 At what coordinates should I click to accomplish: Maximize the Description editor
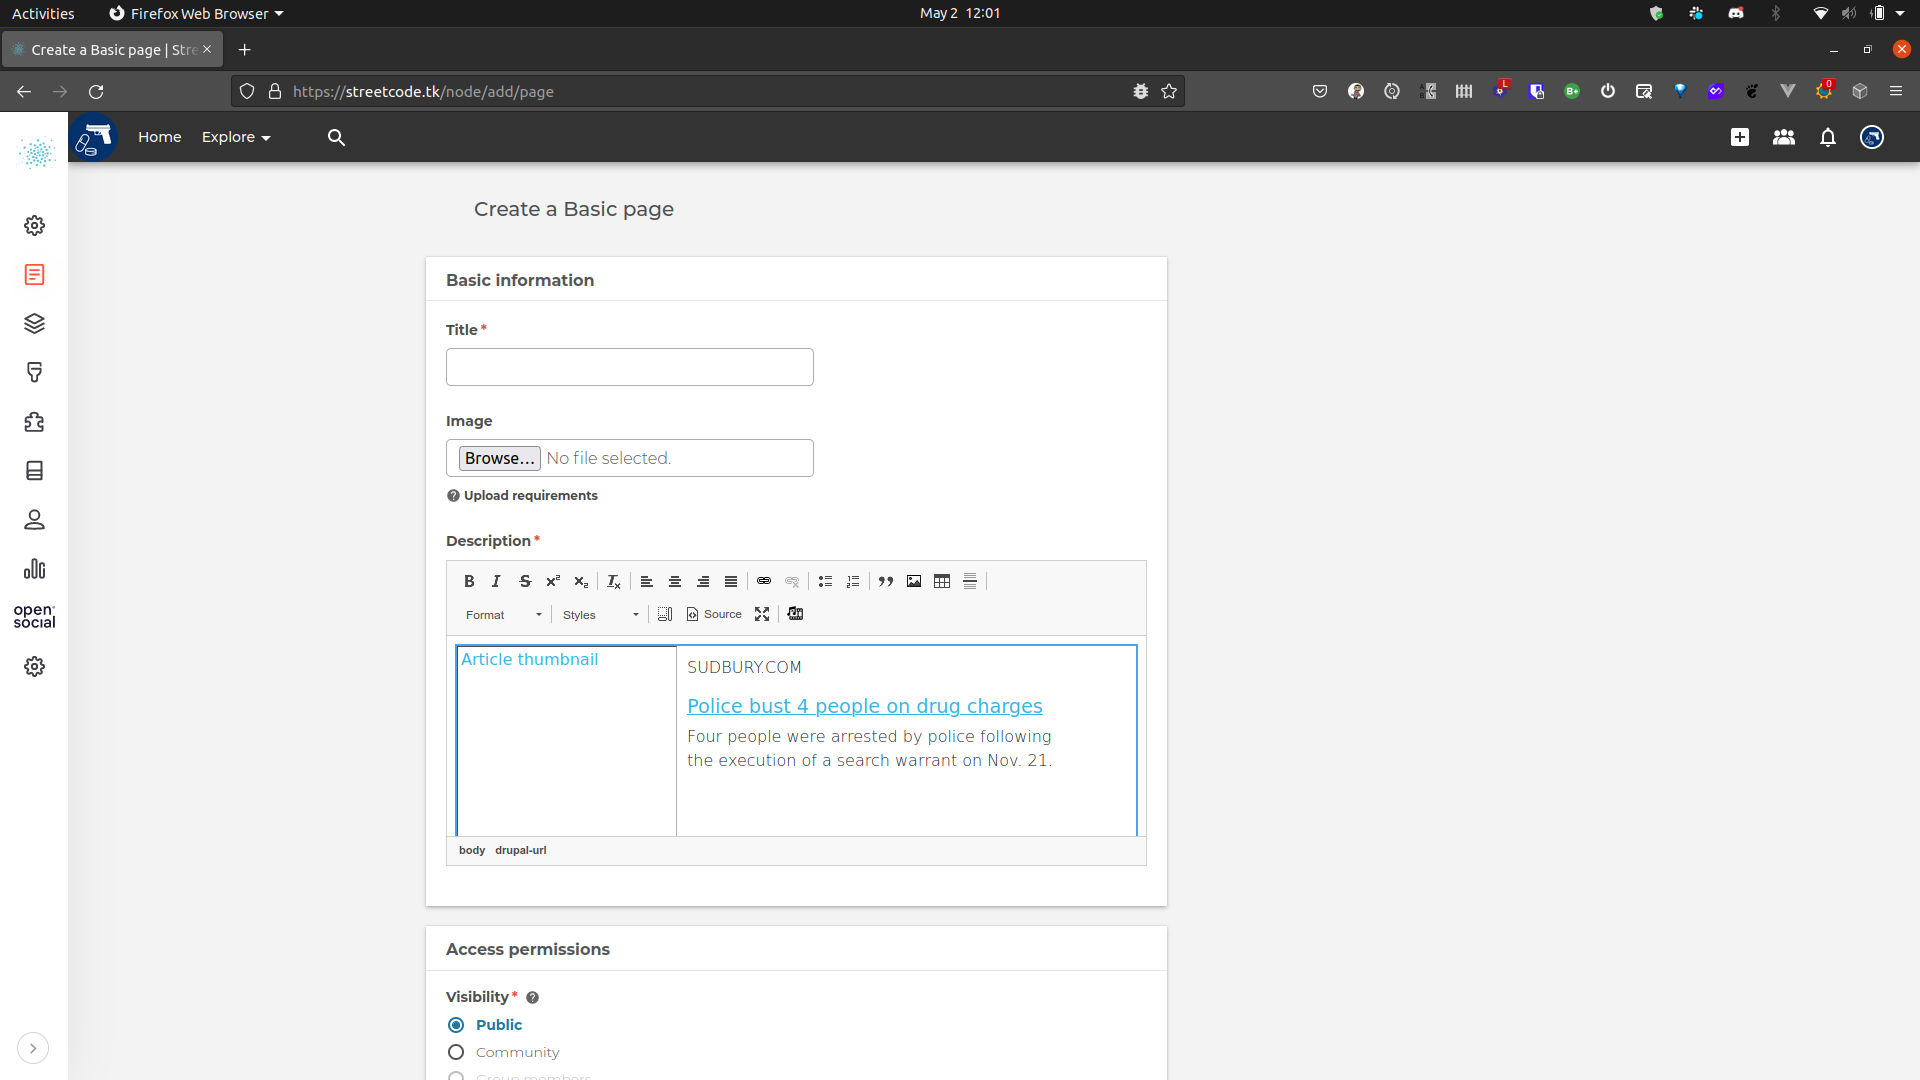[x=762, y=614]
